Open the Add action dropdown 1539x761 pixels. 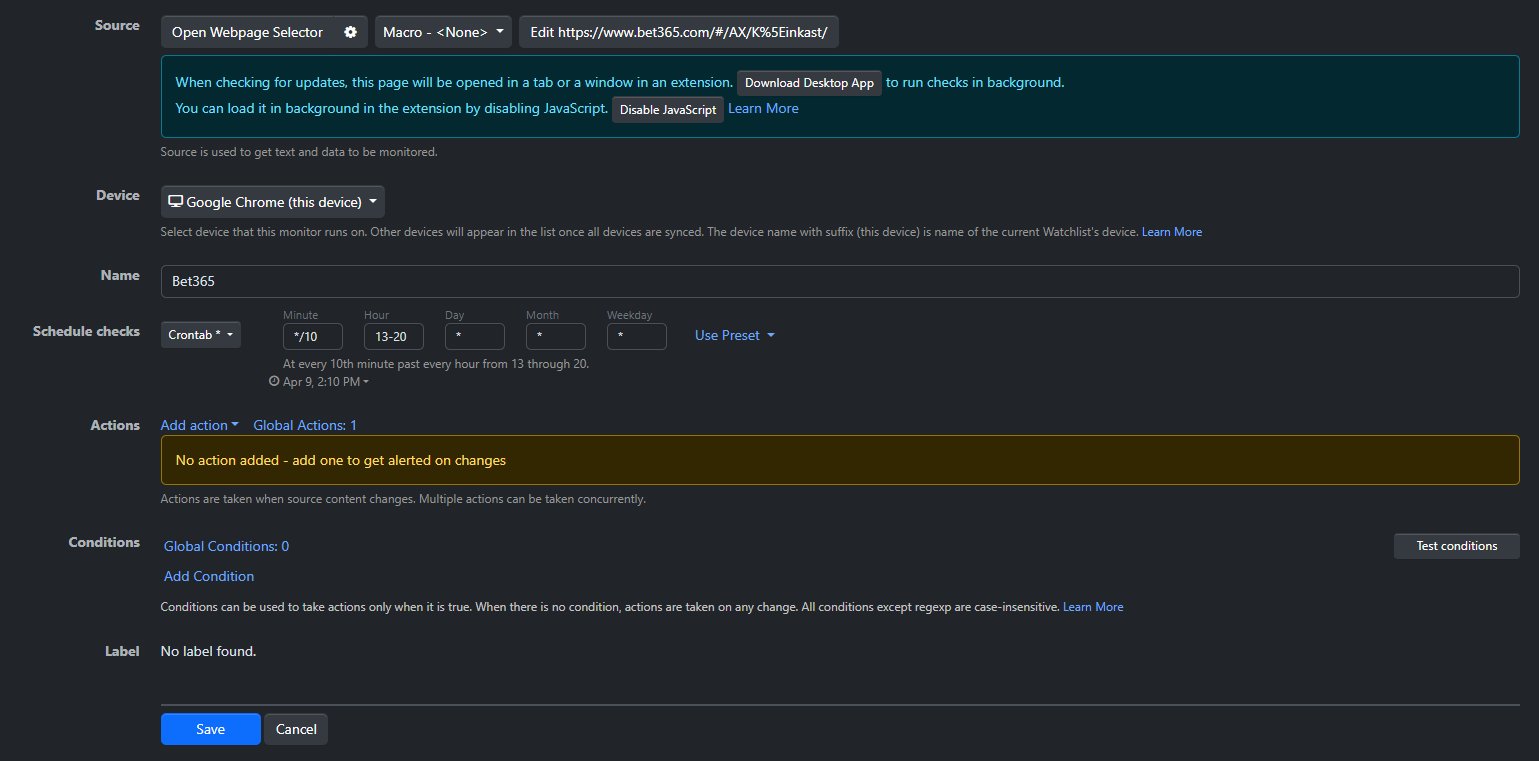tap(199, 425)
